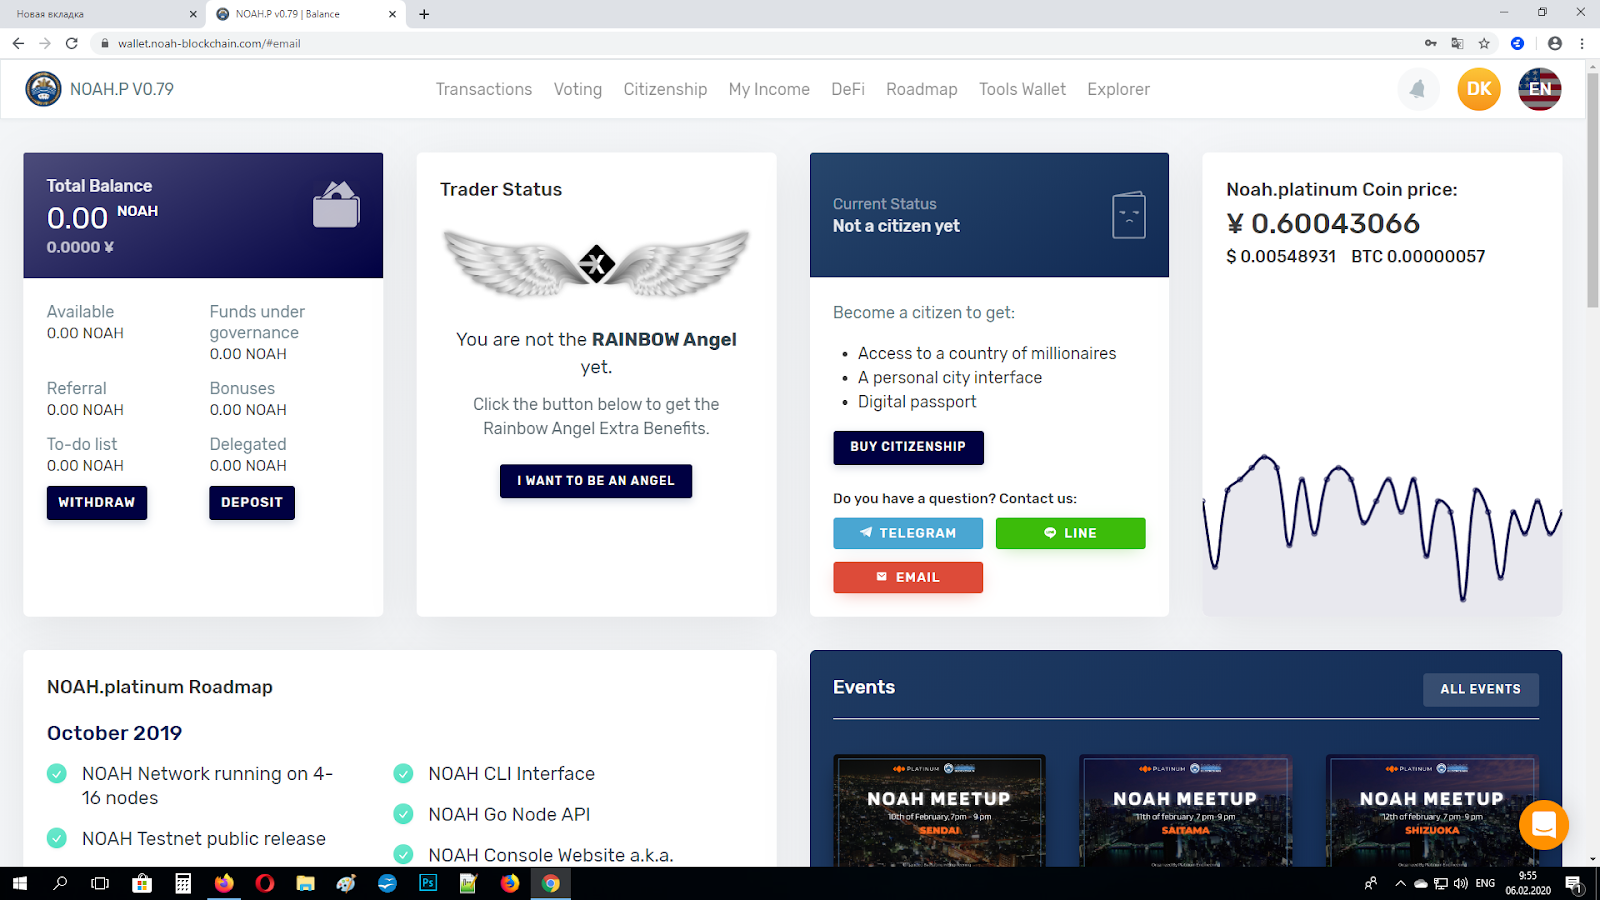Open the NOAH Meetup Shizuoka event thumbnail
This screenshot has height=900, width=1600.
point(1432,811)
